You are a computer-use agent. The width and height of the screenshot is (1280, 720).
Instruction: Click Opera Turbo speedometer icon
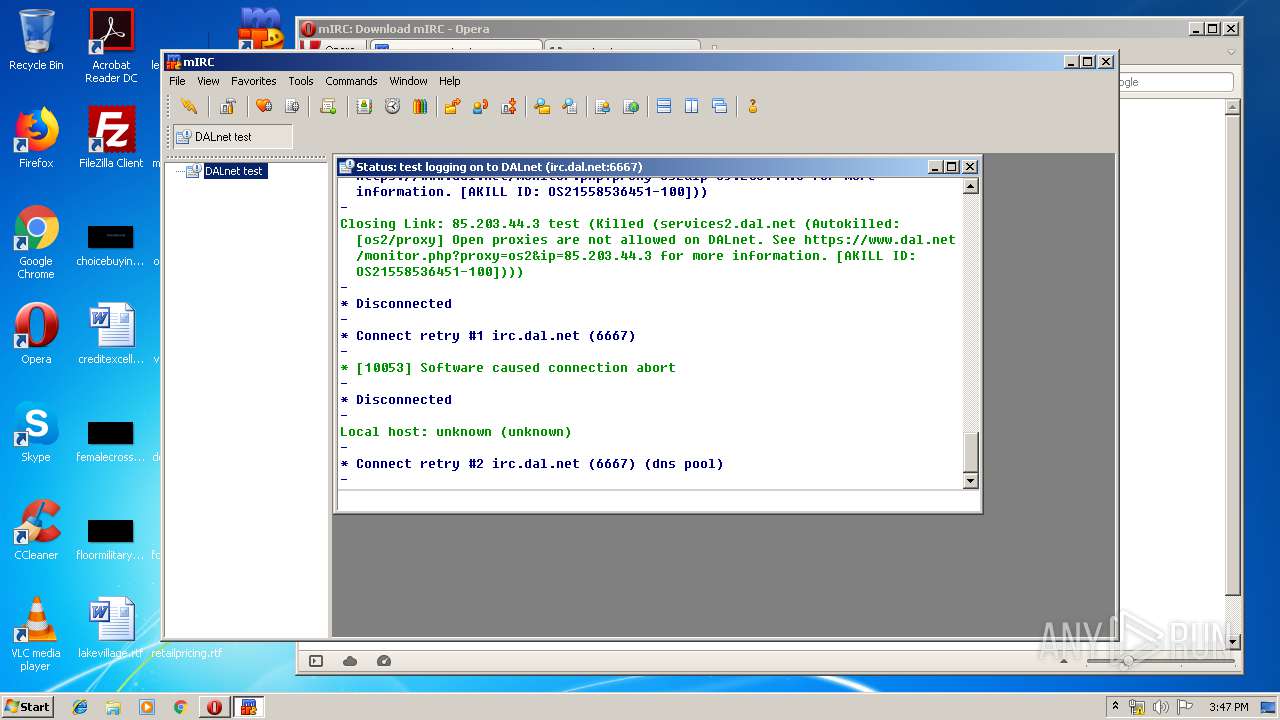point(384,661)
